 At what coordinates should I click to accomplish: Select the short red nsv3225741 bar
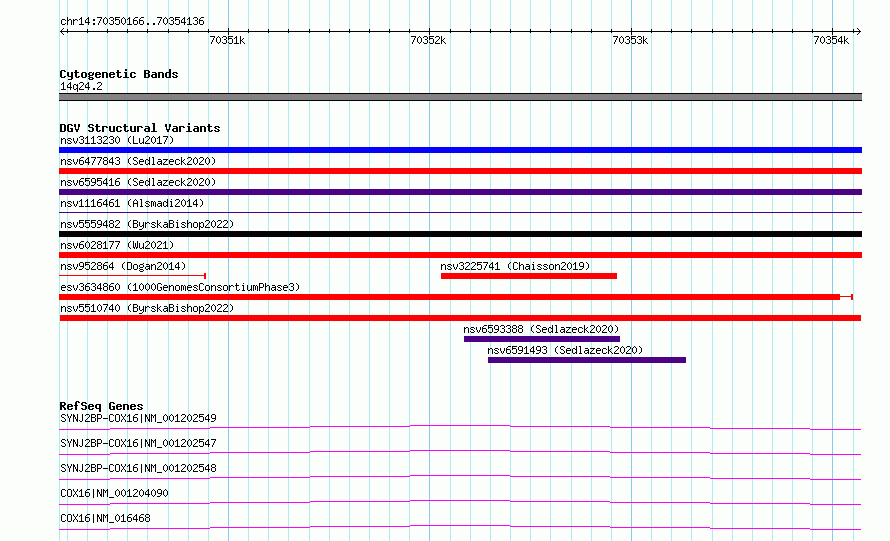[x=528, y=276]
